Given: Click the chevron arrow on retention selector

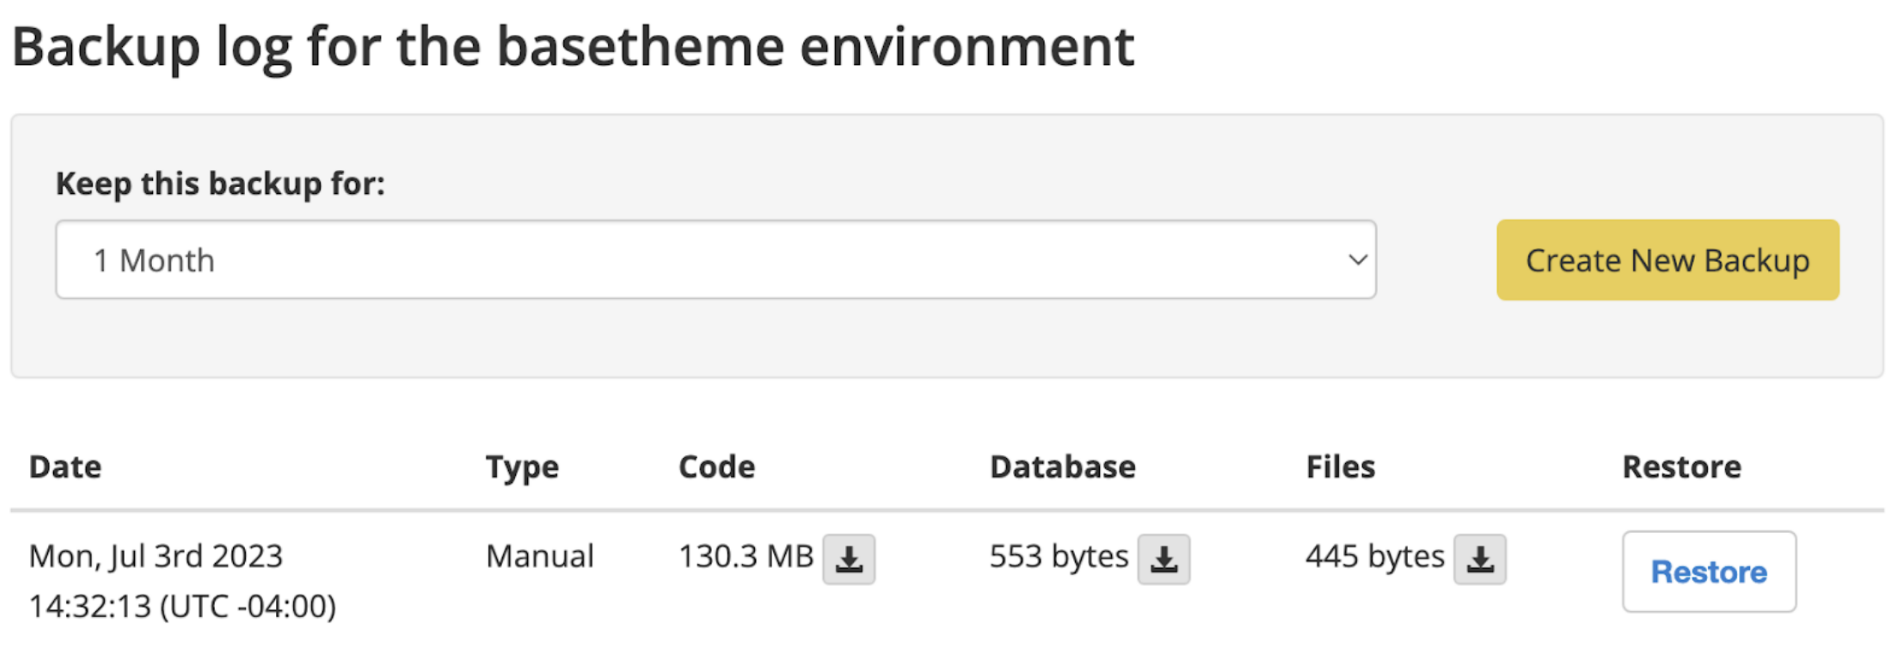Looking at the screenshot, I should (x=1357, y=260).
